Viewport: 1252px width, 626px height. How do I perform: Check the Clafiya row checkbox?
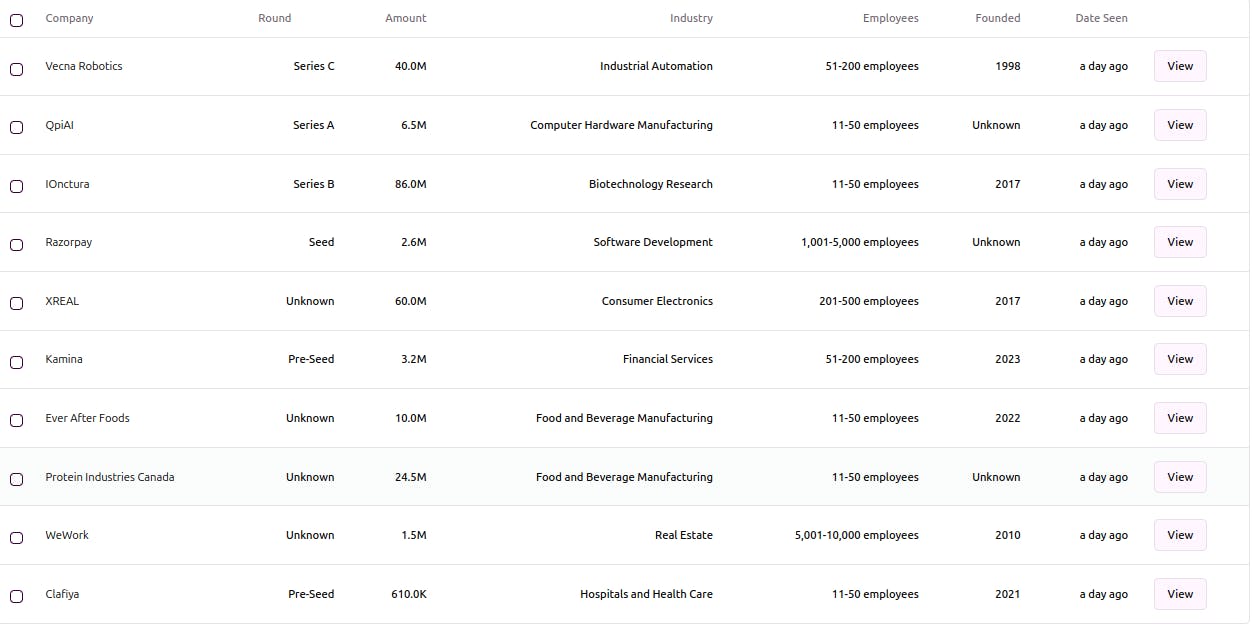coord(16,597)
